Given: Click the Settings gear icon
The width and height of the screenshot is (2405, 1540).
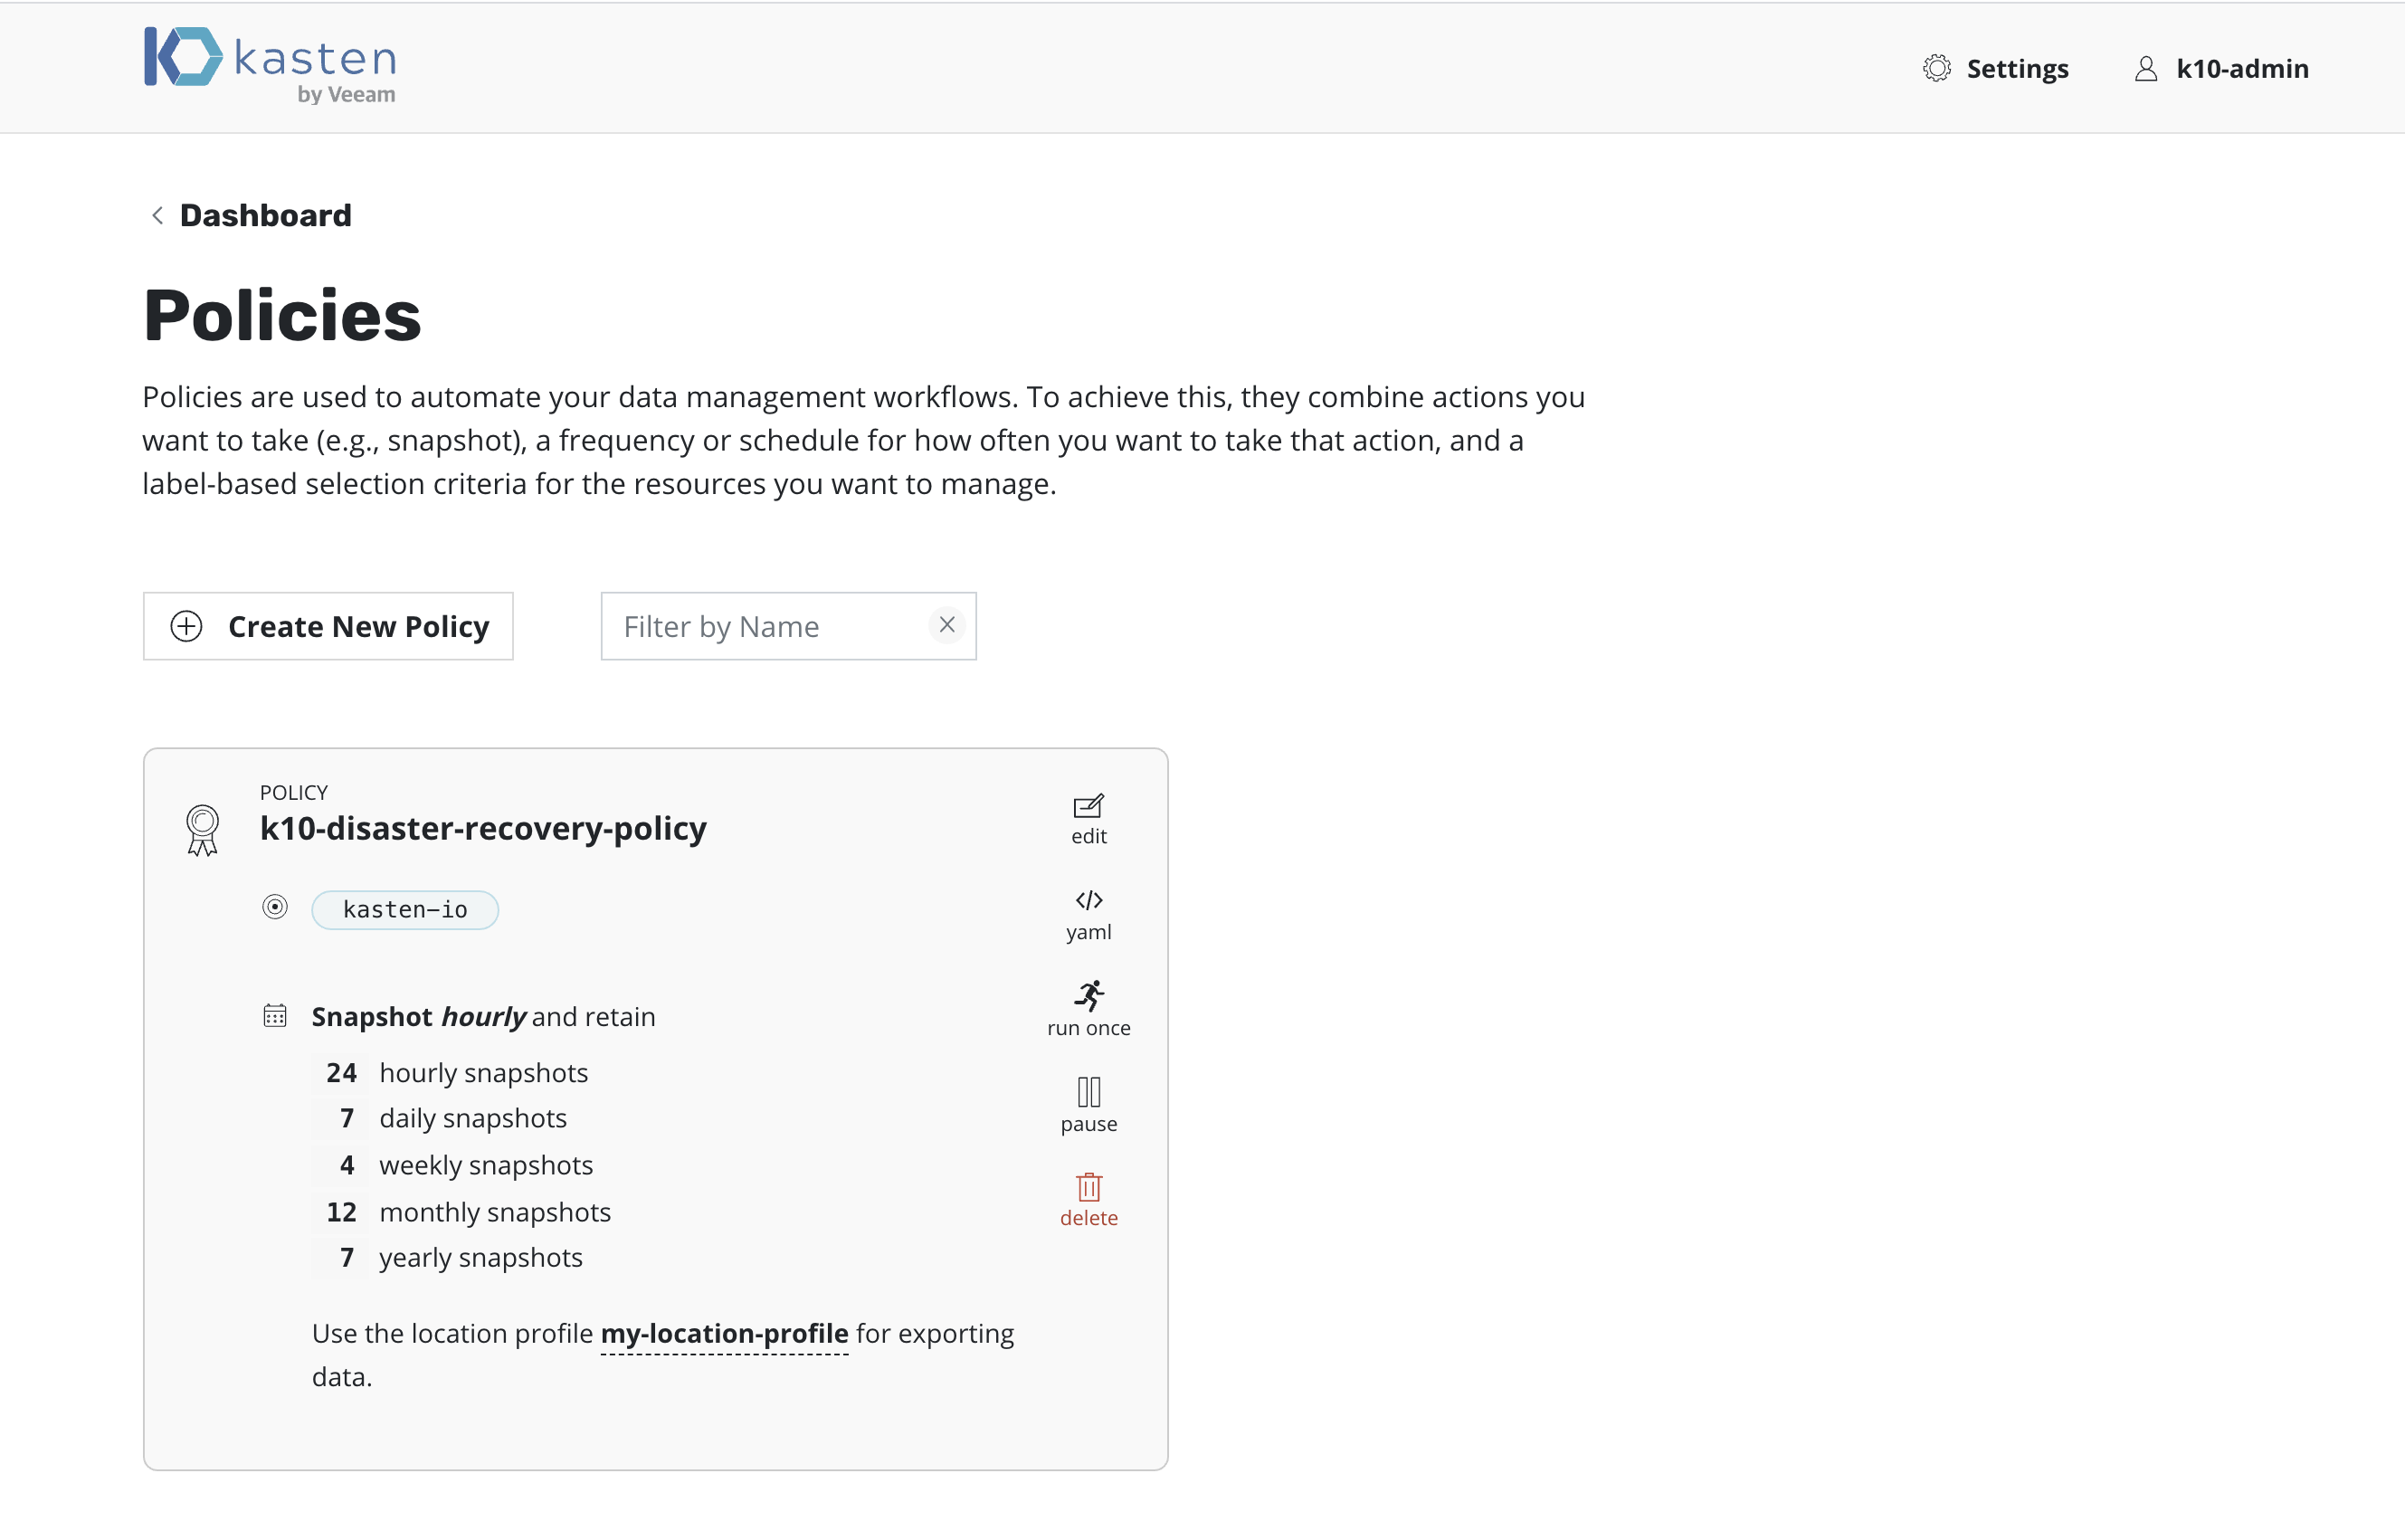Looking at the screenshot, I should click(x=1936, y=68).
